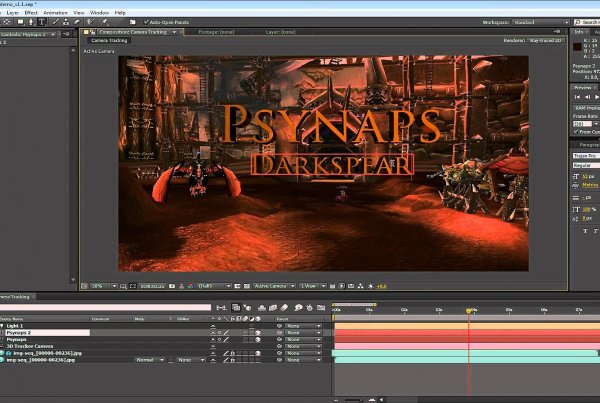Image resolution: width=600 pixels, height=403 pixels.
Task: Click Show Snapshot icon in viewer bar
Action: (181, 286)
